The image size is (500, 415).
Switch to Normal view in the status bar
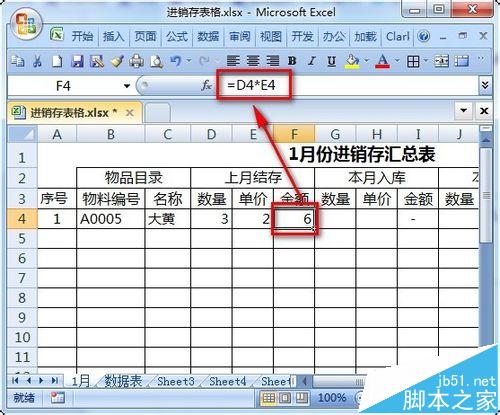pyautogui.click(x=269, y=397)
